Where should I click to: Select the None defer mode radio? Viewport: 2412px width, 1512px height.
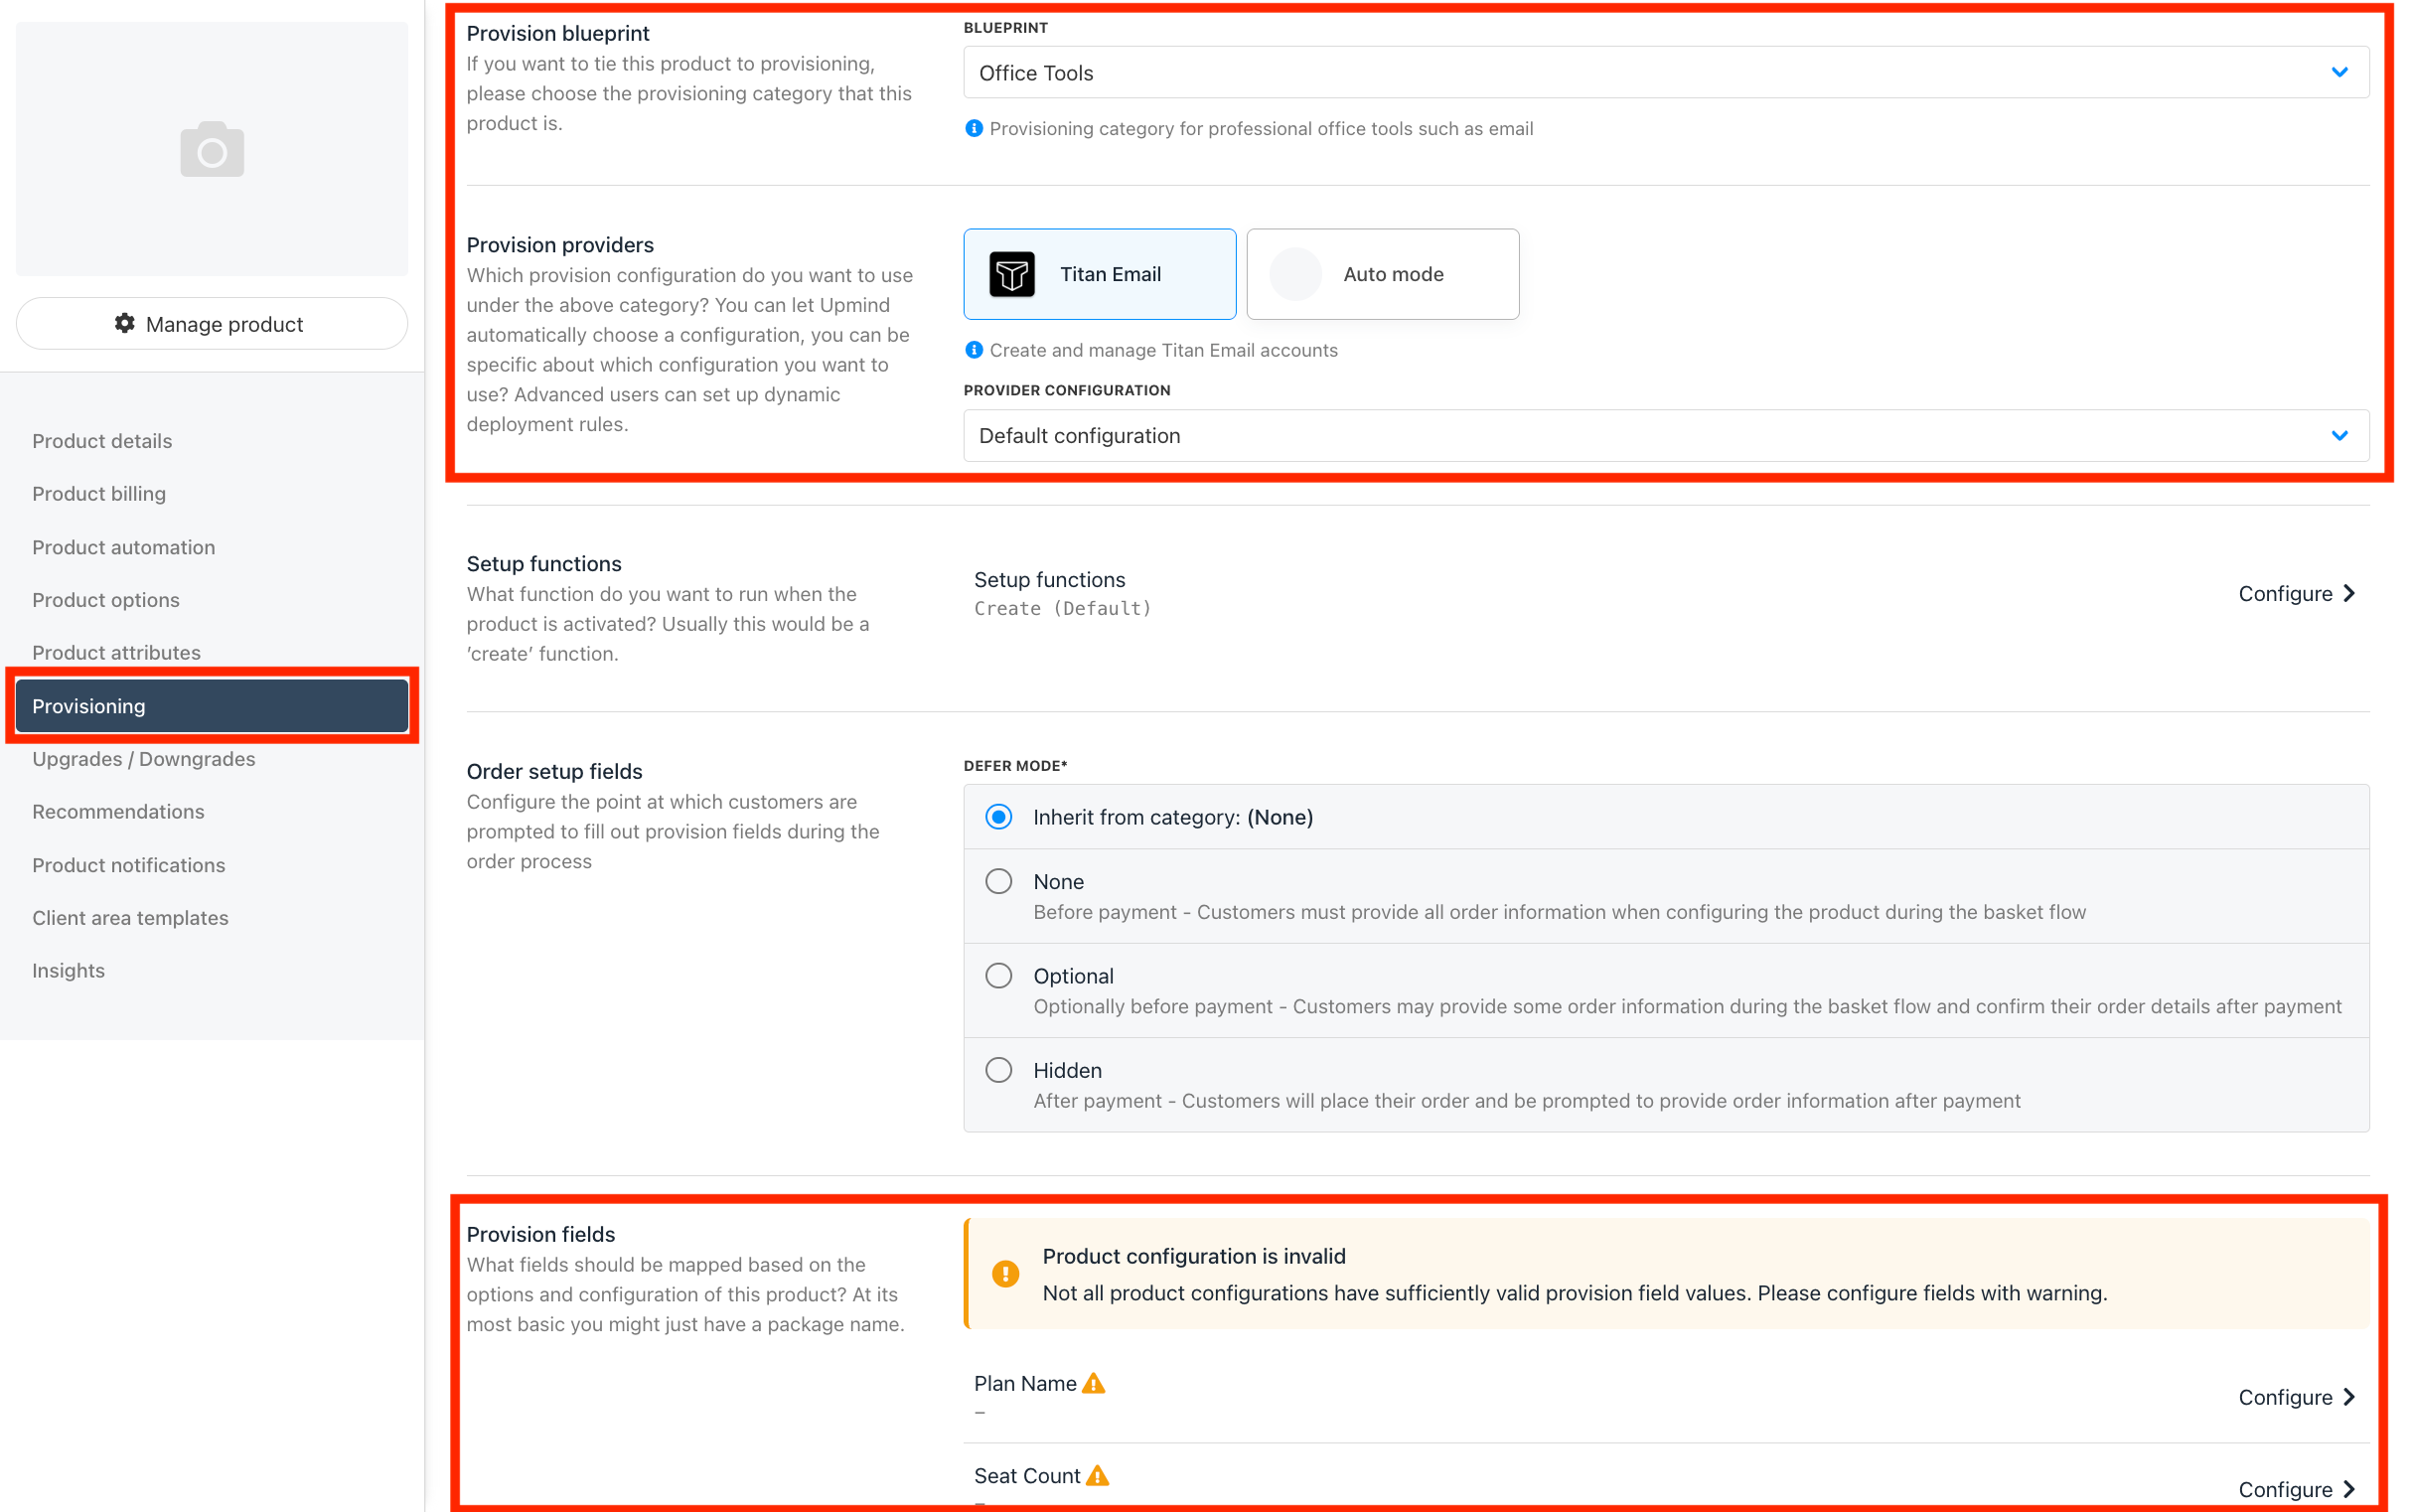998,882
